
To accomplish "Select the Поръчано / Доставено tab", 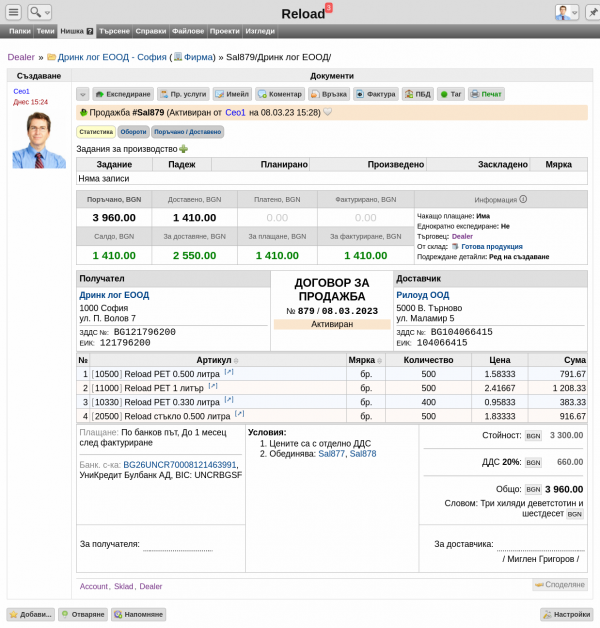I will tap(187, 132).
